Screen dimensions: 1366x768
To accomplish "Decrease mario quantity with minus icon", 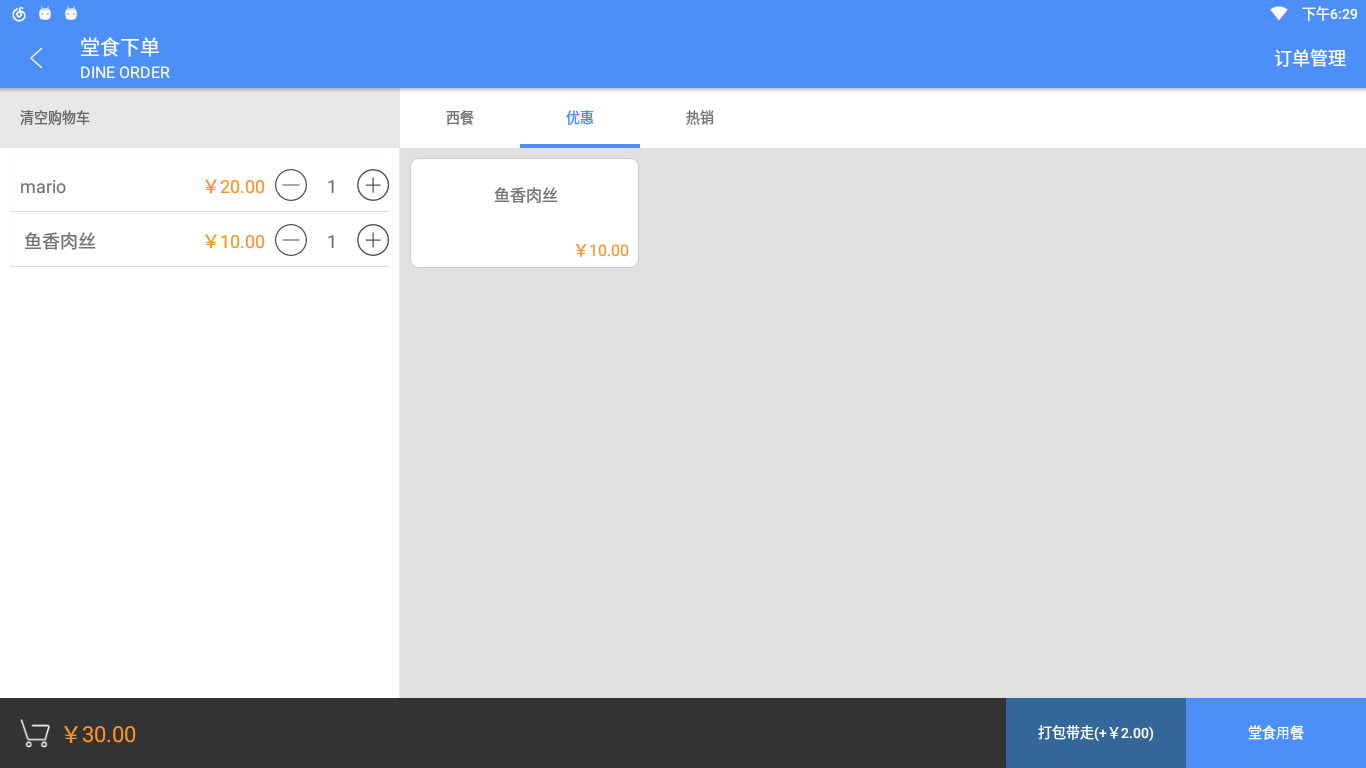I will coord(291,186).
